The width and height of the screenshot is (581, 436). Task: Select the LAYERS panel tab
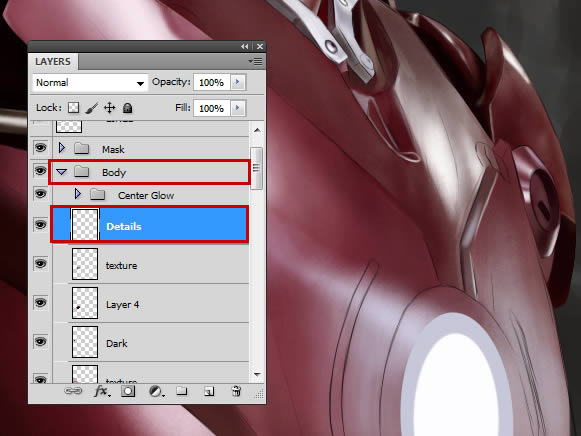point(53,61)
